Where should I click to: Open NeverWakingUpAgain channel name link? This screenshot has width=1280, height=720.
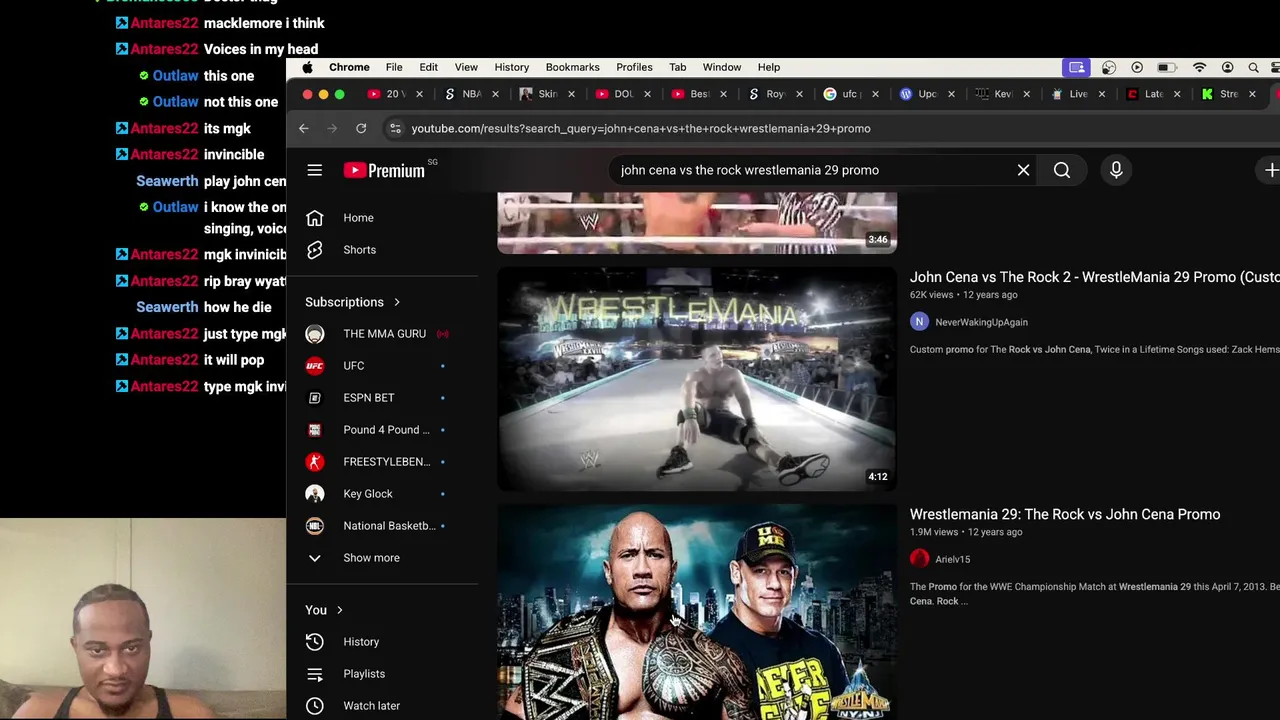point(981,322)
